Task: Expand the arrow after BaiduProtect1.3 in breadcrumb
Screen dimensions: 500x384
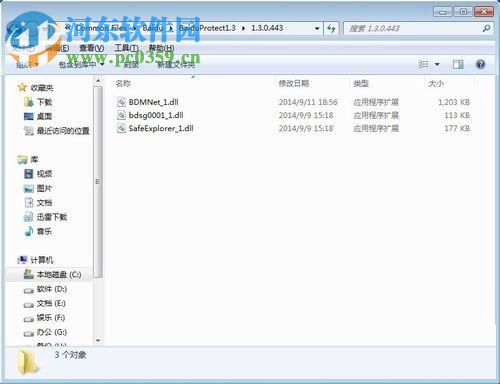Action: (244, 28)
